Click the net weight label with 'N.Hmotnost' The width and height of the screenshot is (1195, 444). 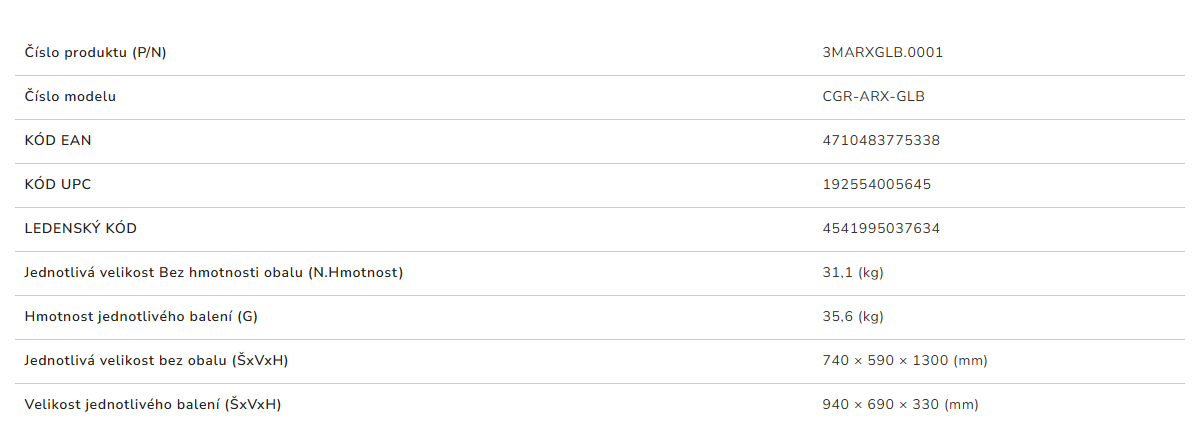pos(214,272)
